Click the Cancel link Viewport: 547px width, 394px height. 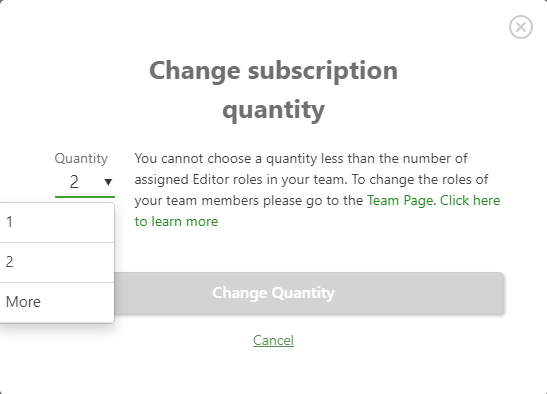point(274,340)
